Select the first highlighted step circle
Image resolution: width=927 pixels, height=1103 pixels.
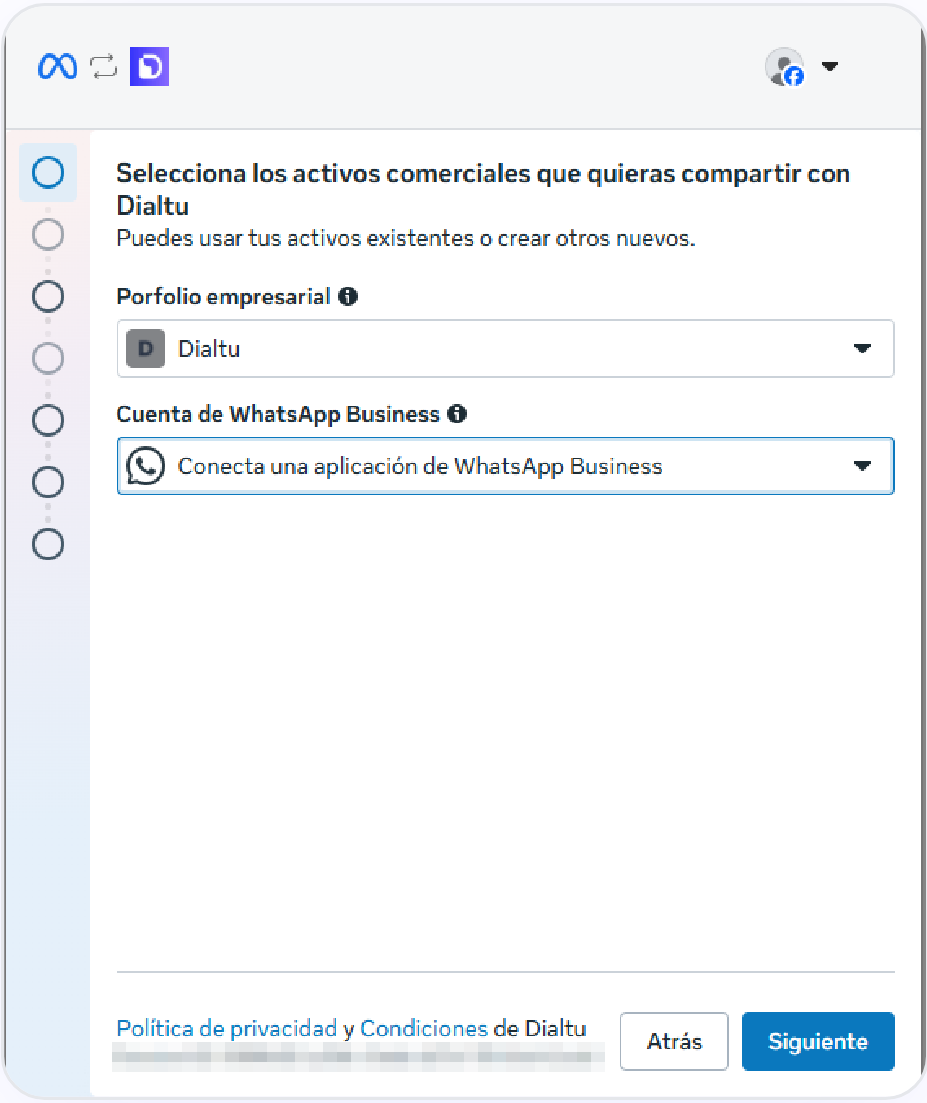pyautogui.click(x=48, y=172)
